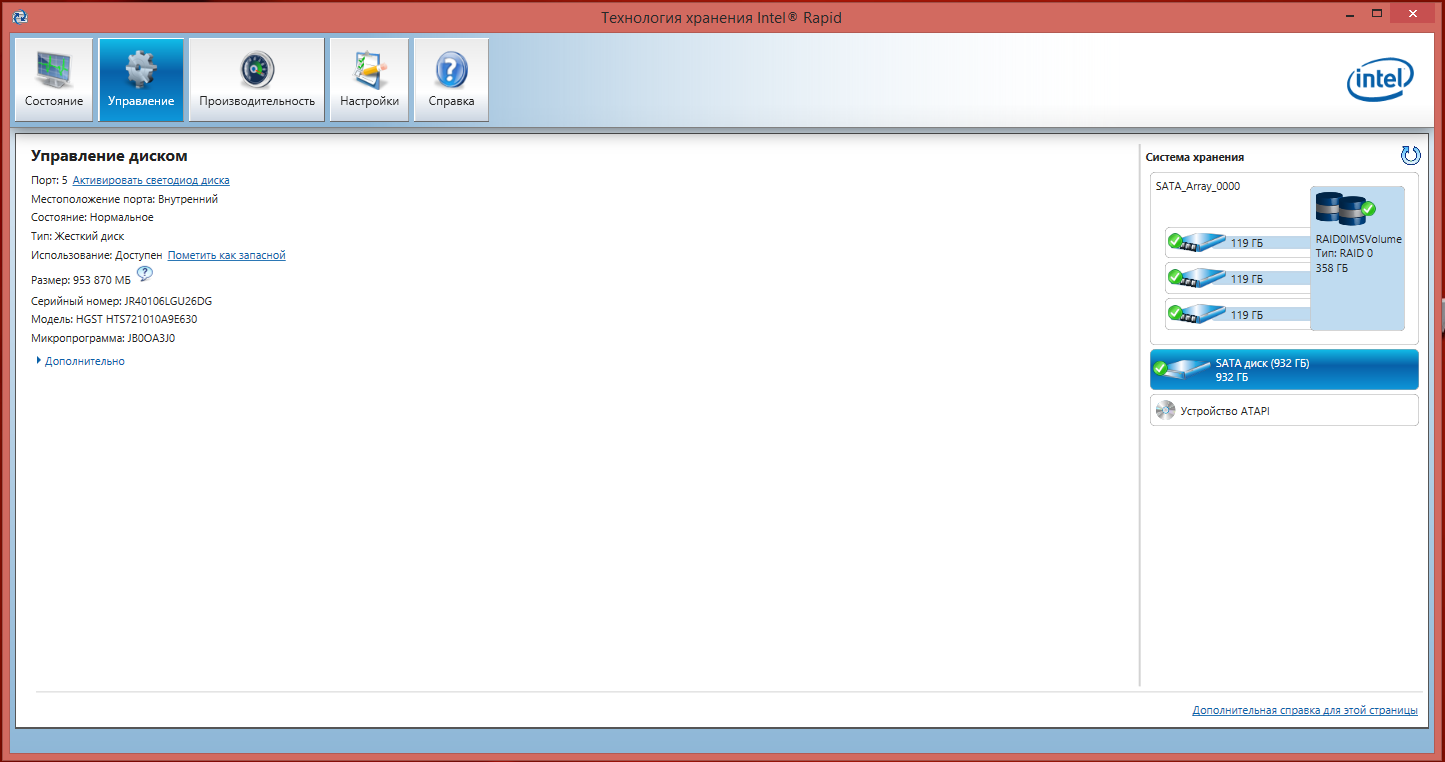The width and height of the screenshot is (1445, 762).
Task: Click the Тип: RAID 0 label
Action: (1344, 254)
